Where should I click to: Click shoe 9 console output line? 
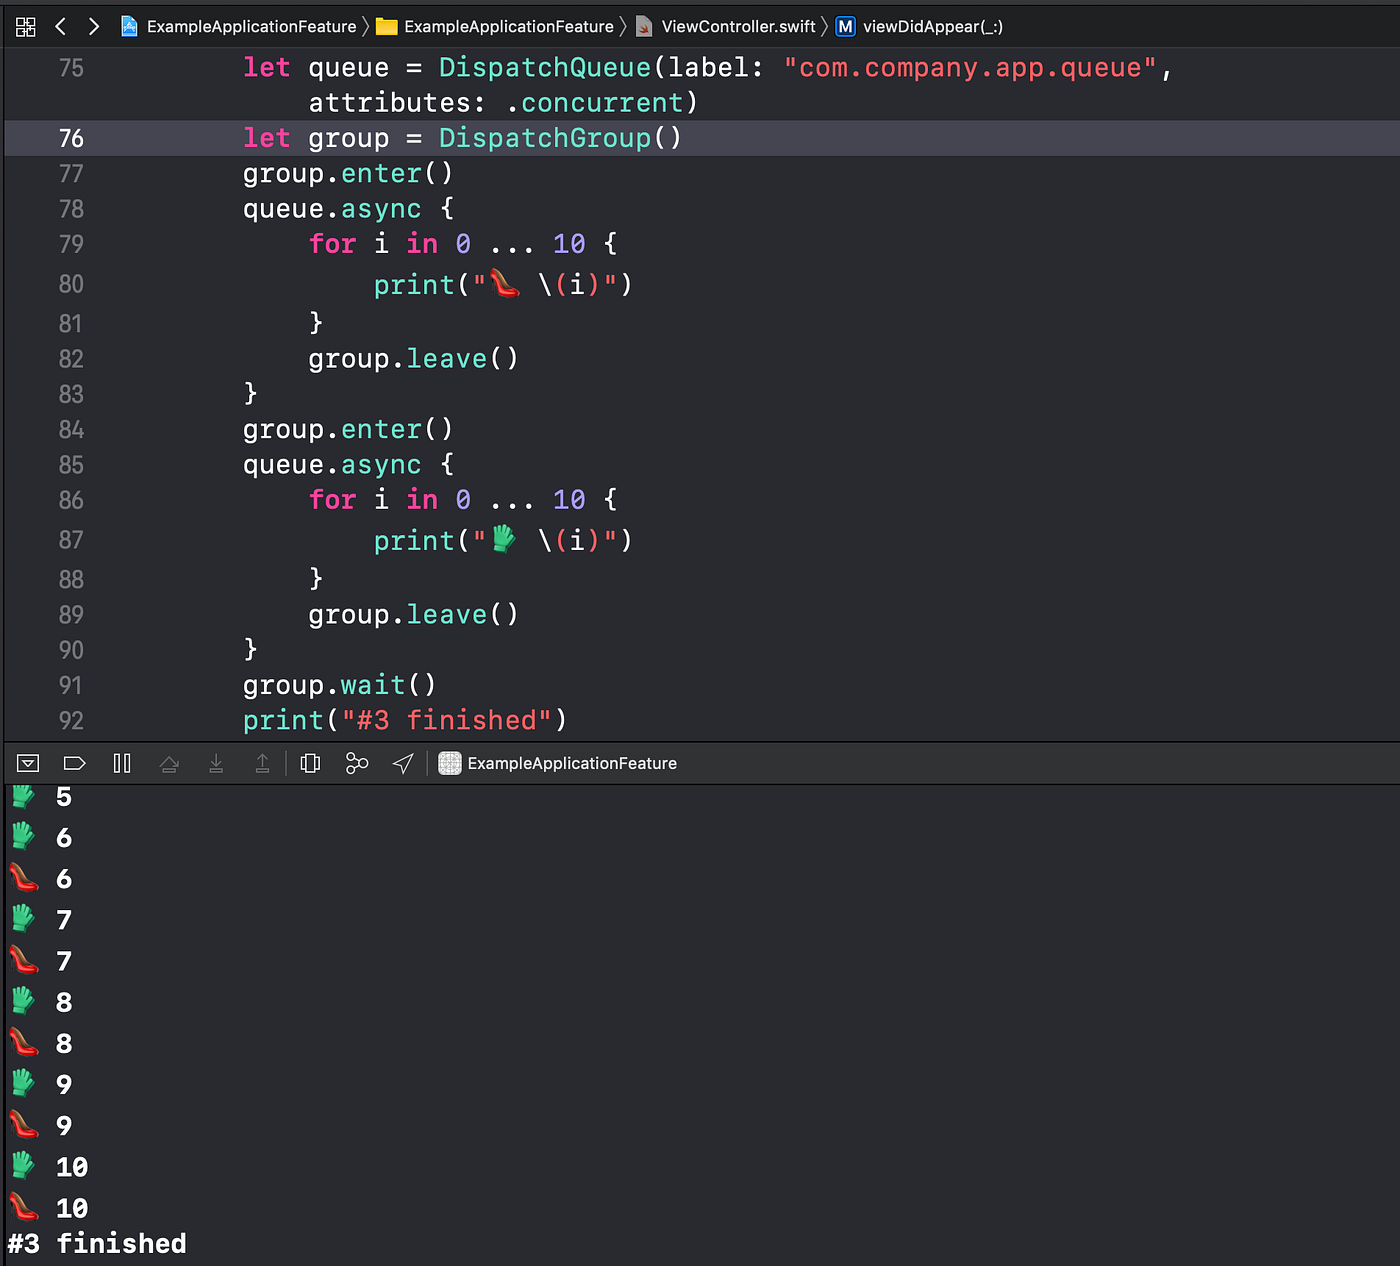(x=41, y=1126)
